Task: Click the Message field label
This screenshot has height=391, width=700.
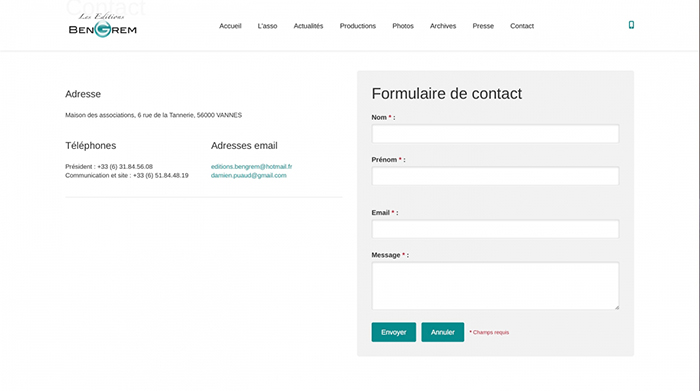Action: pos(390,255)
